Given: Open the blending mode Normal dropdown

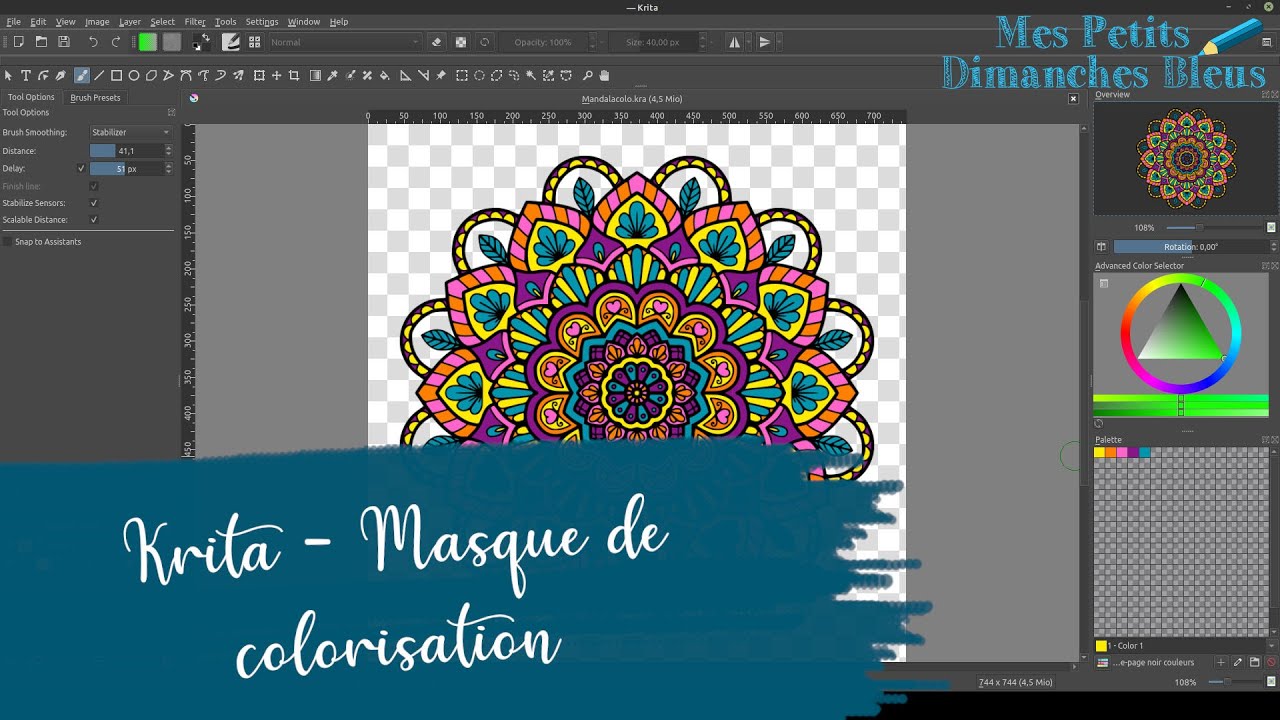Looking at the screenshot, I should (345, 42).
